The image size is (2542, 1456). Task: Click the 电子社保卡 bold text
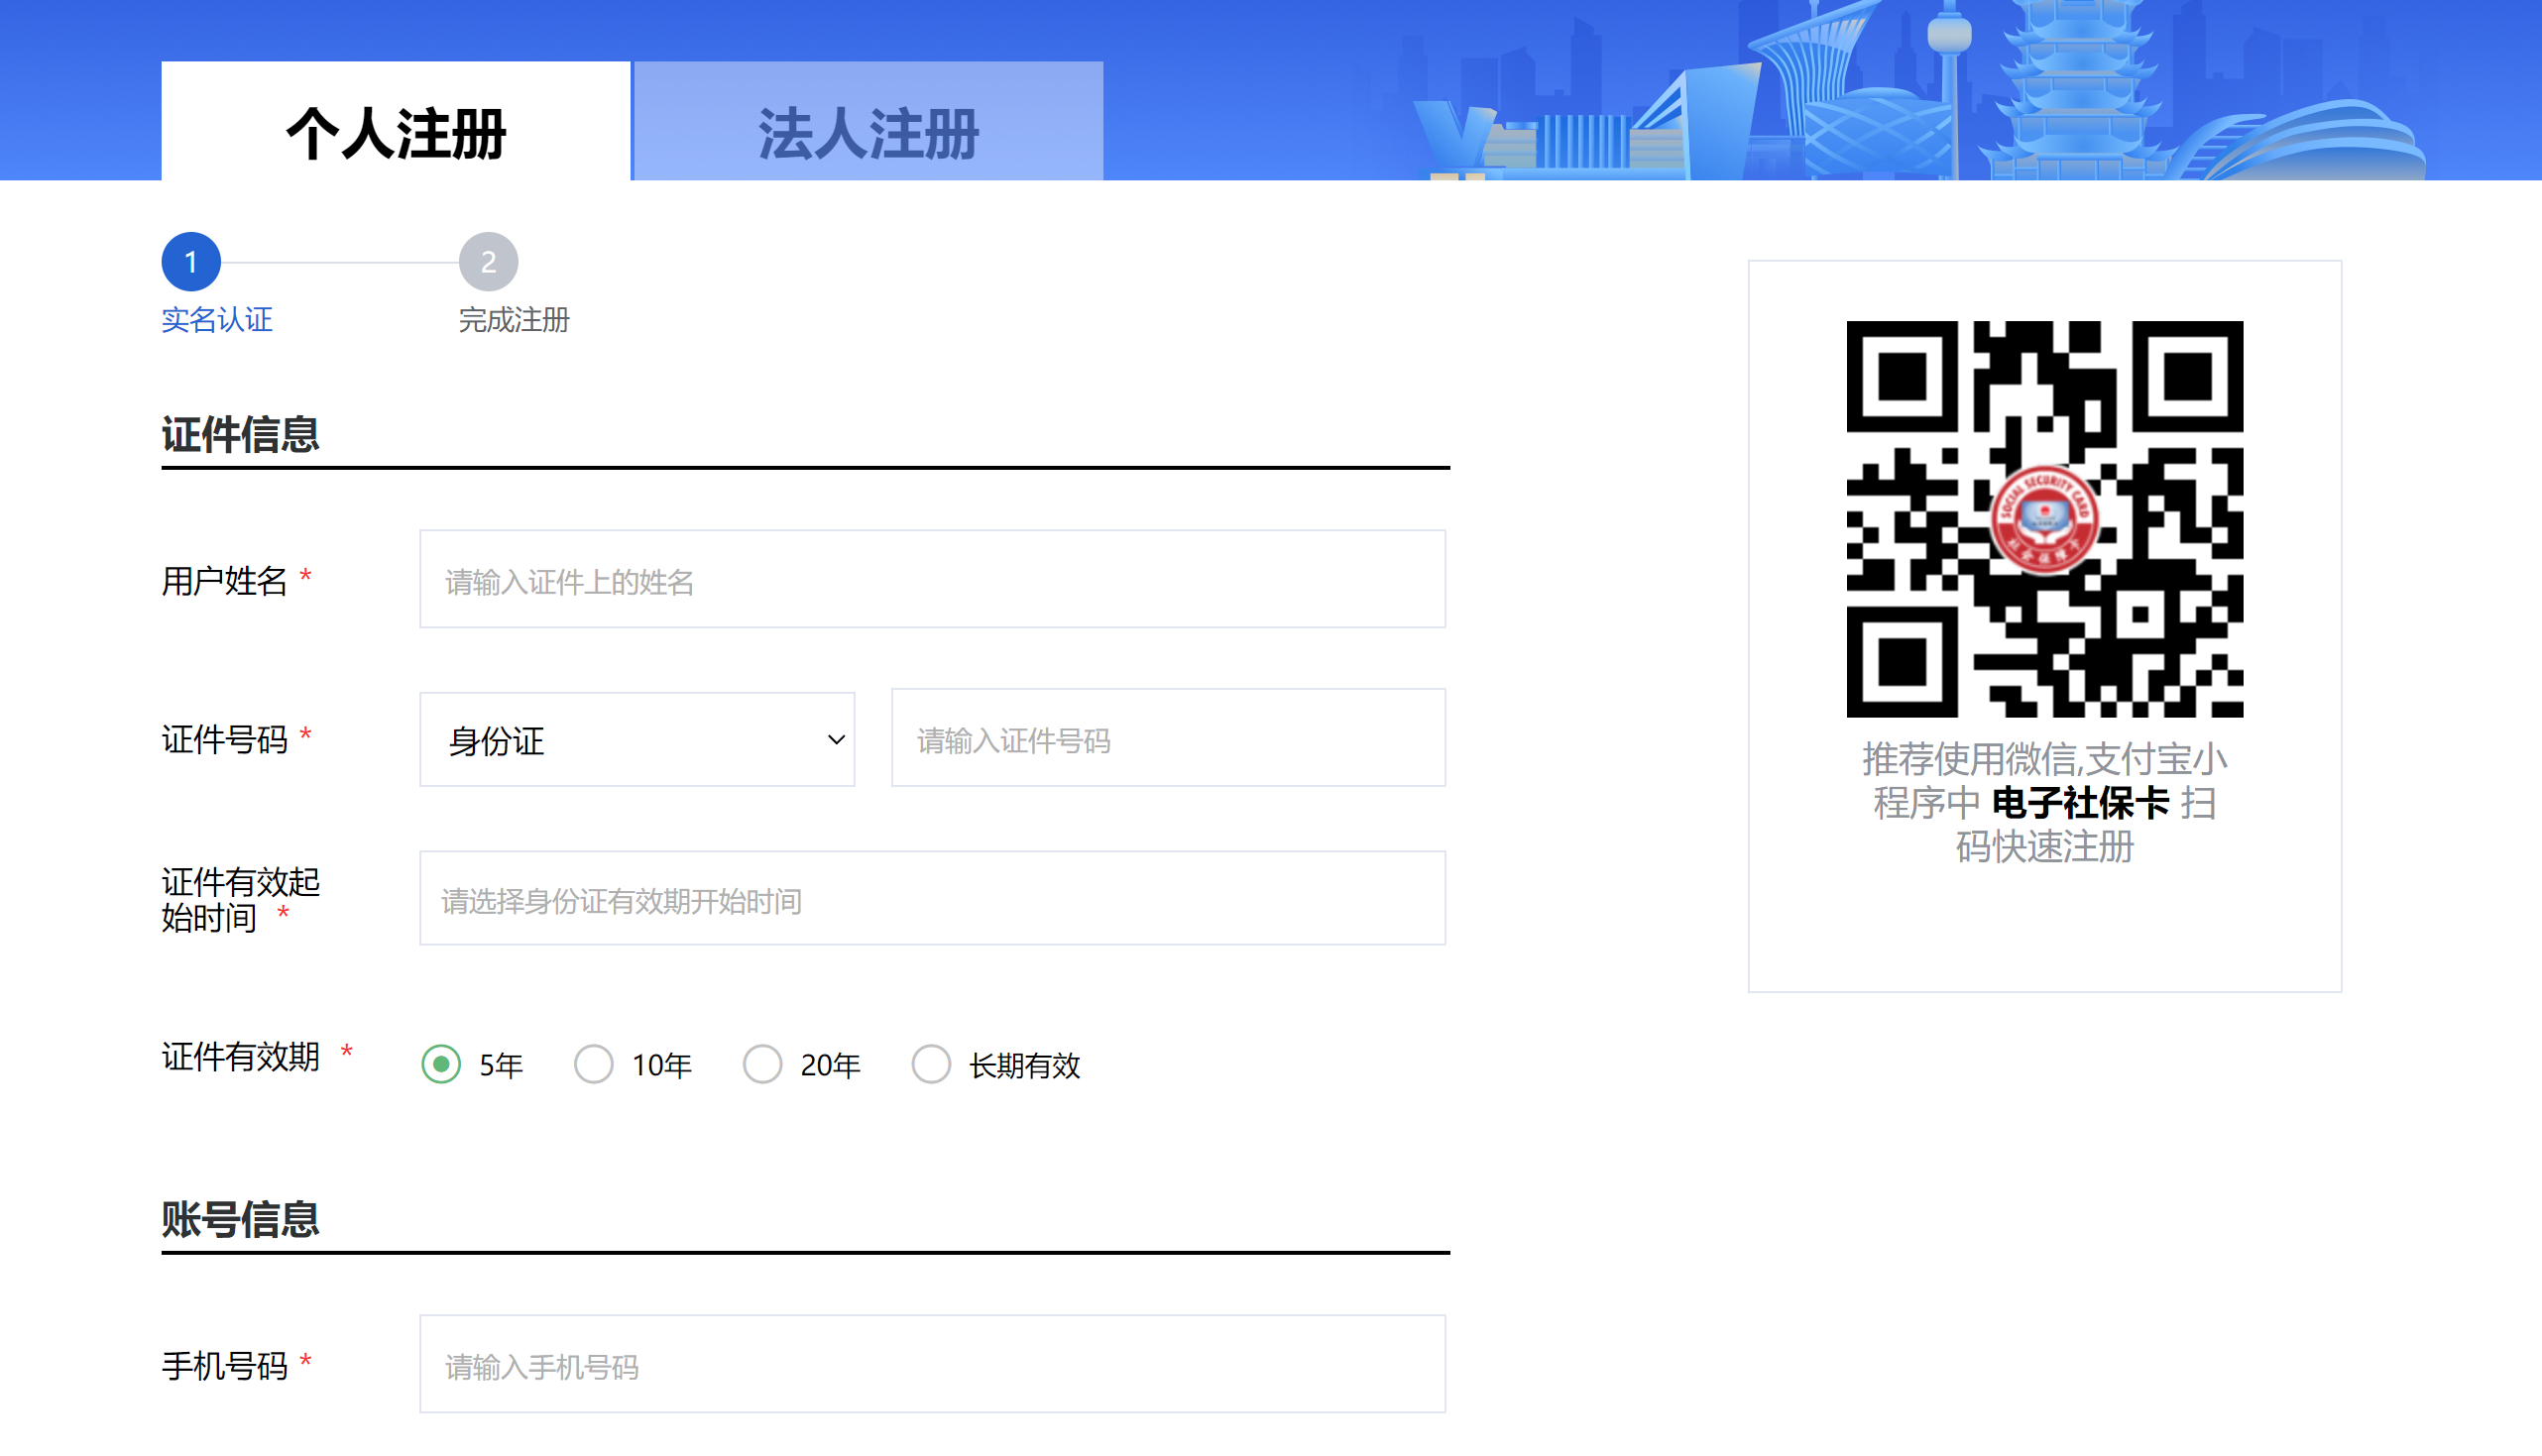tap(2080, 803)
